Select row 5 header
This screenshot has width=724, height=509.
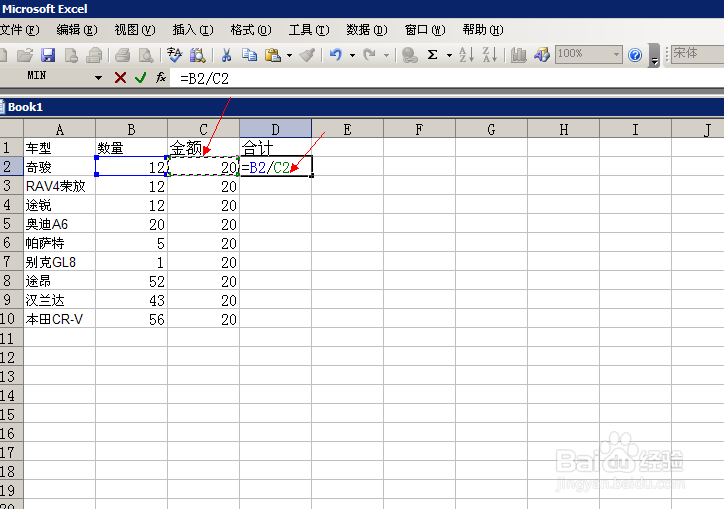coord(11,224)
